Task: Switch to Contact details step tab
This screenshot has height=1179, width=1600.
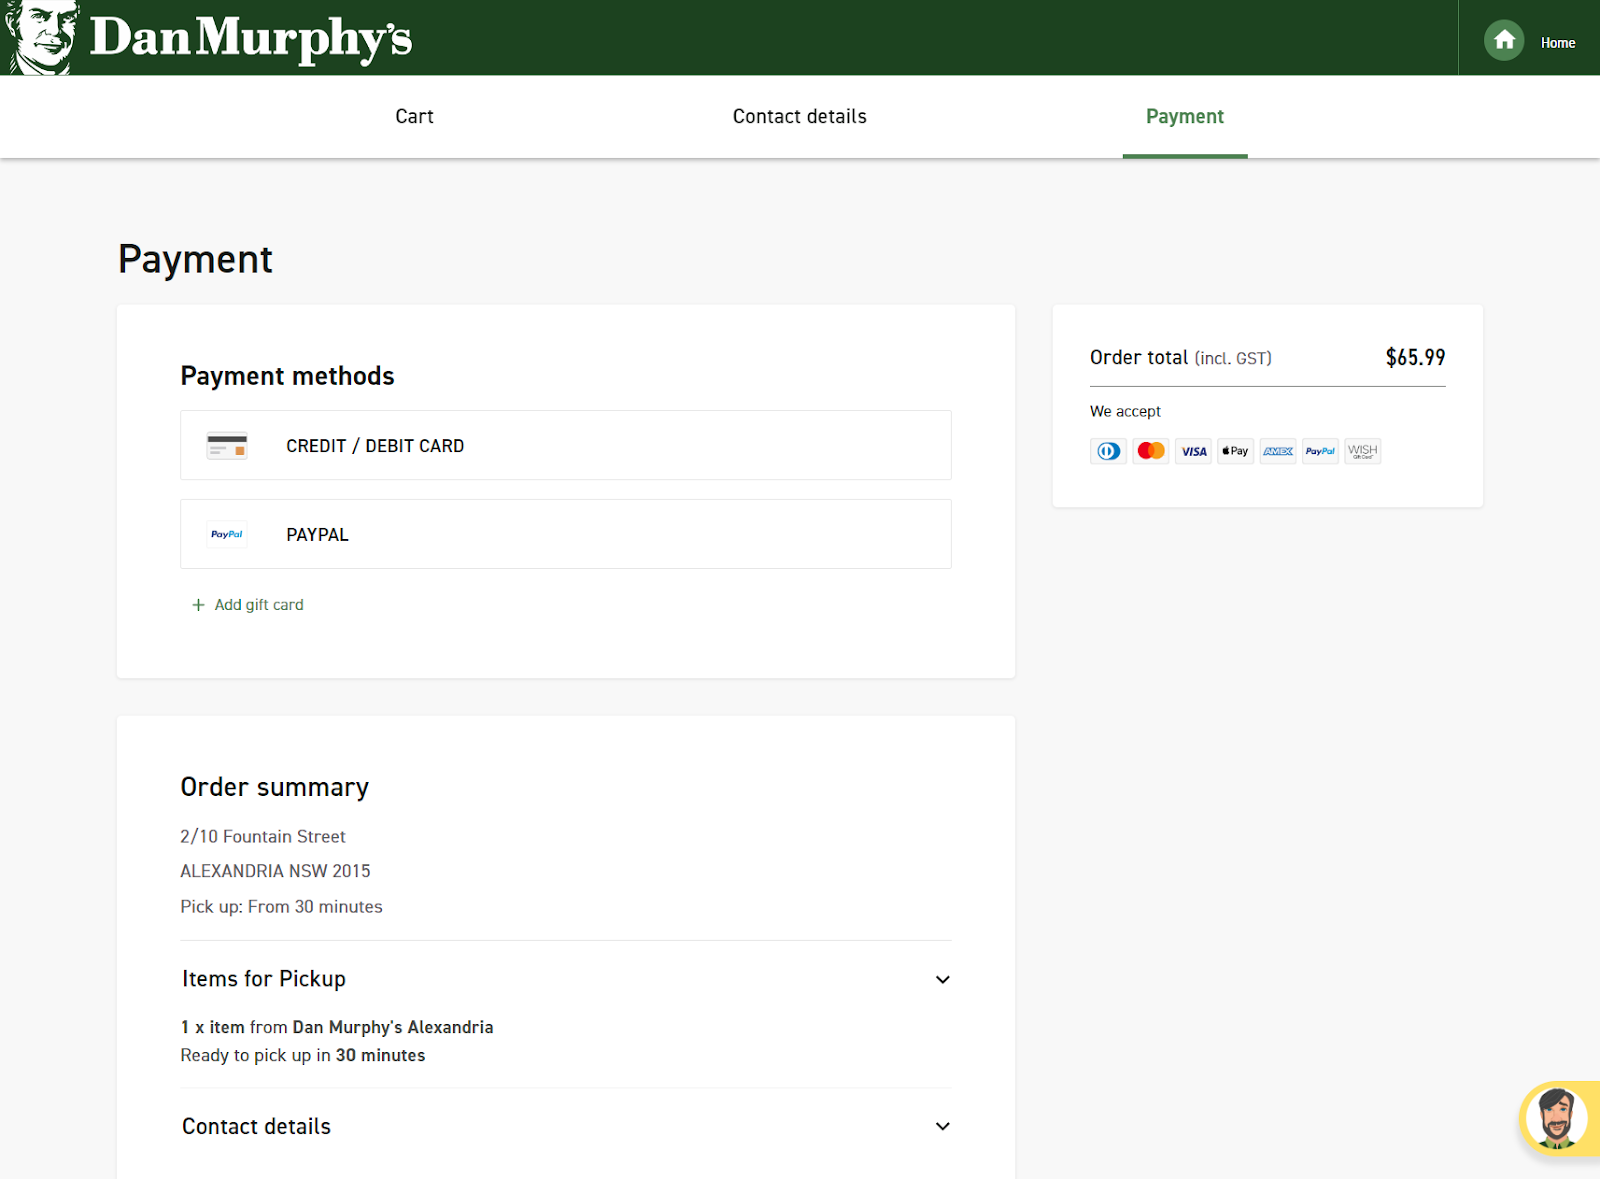Action: [799, 117]
